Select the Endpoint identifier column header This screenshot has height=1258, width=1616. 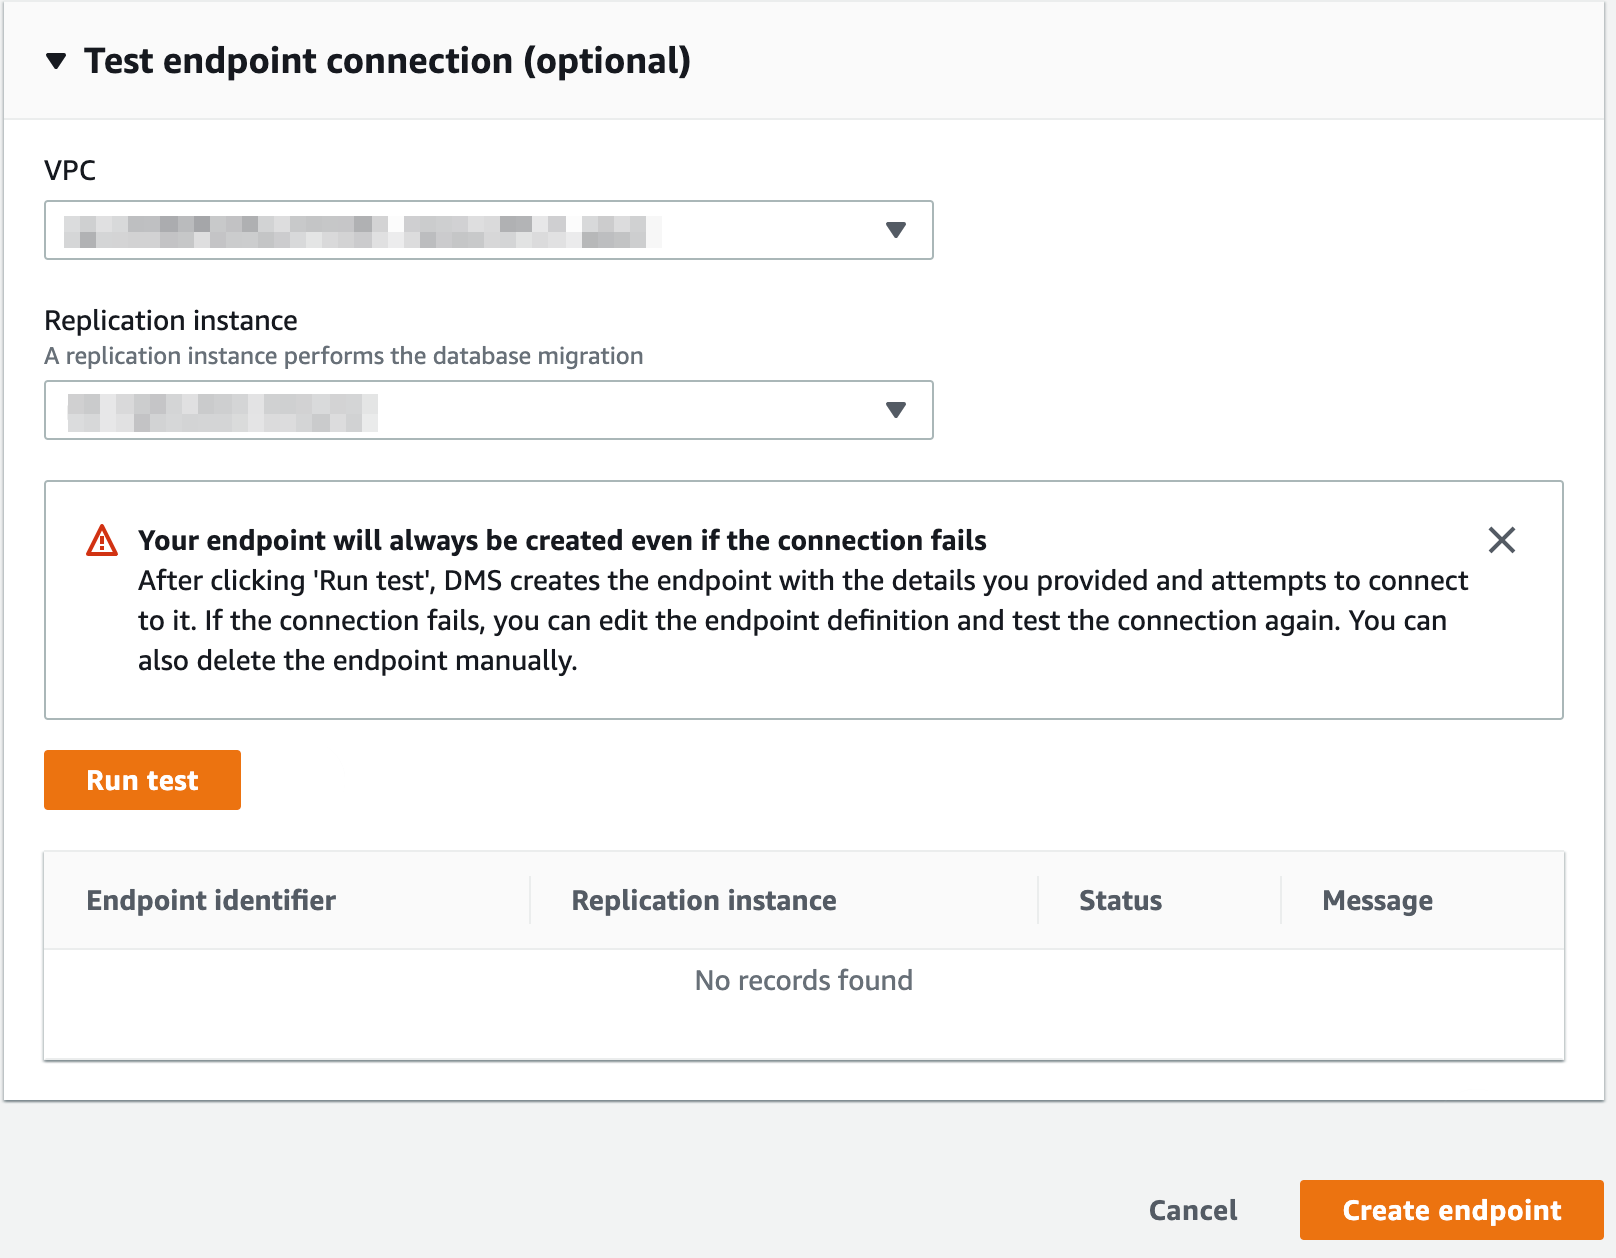pos(211,900)
